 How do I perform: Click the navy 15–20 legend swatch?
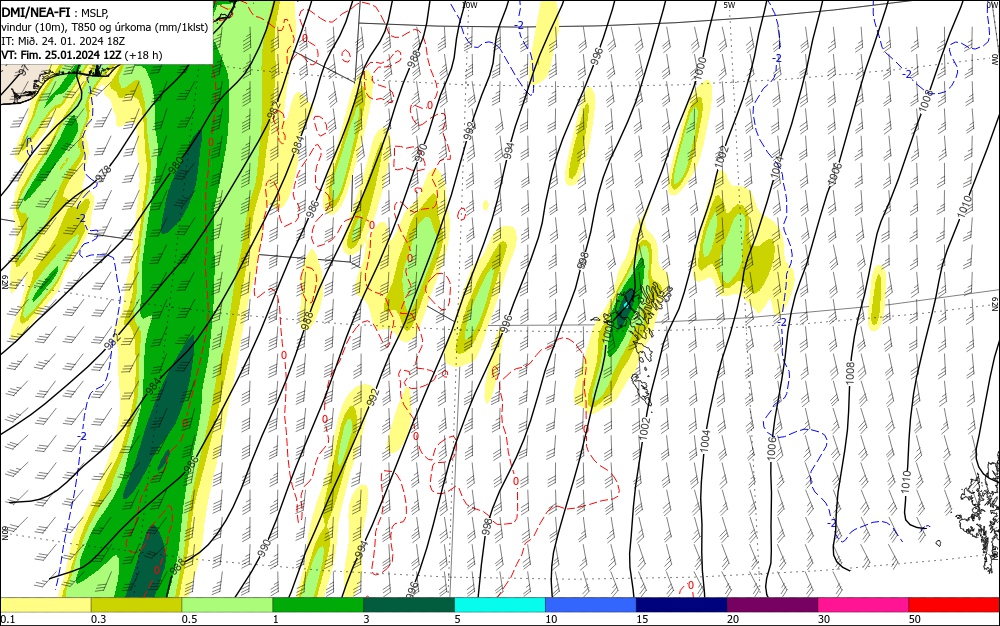[x=682, y=606]
